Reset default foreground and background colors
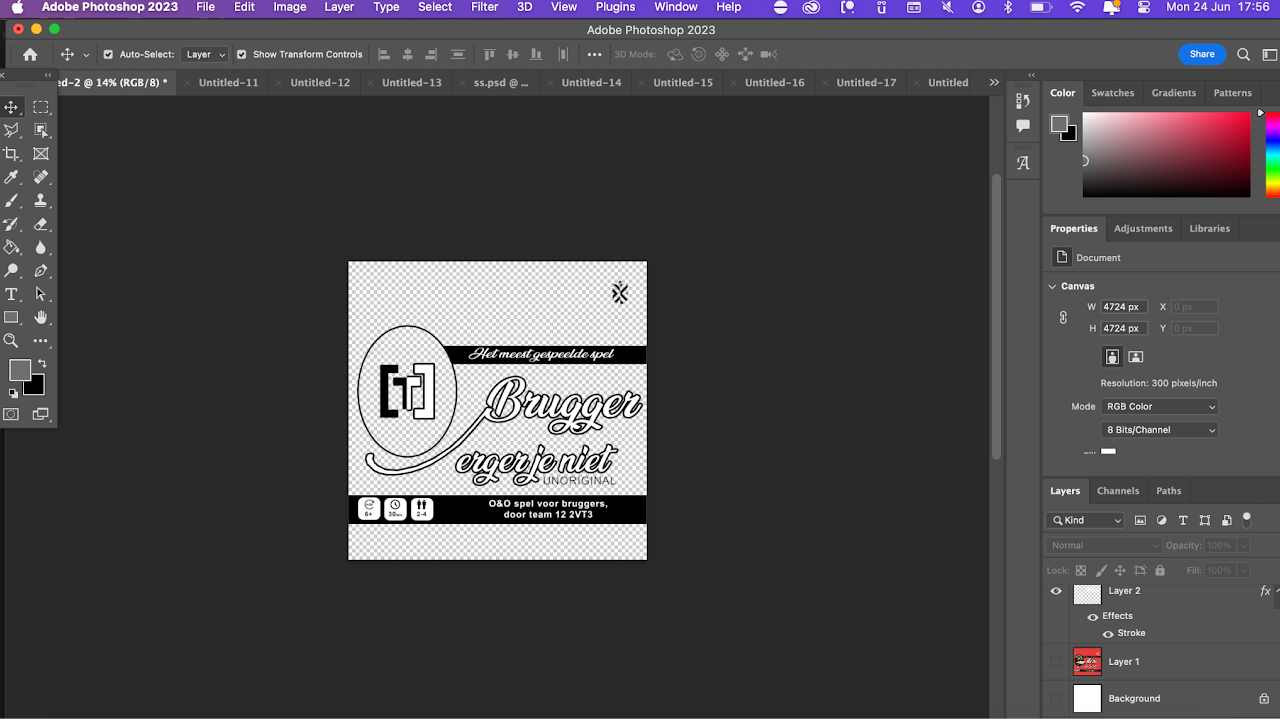Image resolution: width=1280 pixels, height=719 pixels. pos(13,394)
